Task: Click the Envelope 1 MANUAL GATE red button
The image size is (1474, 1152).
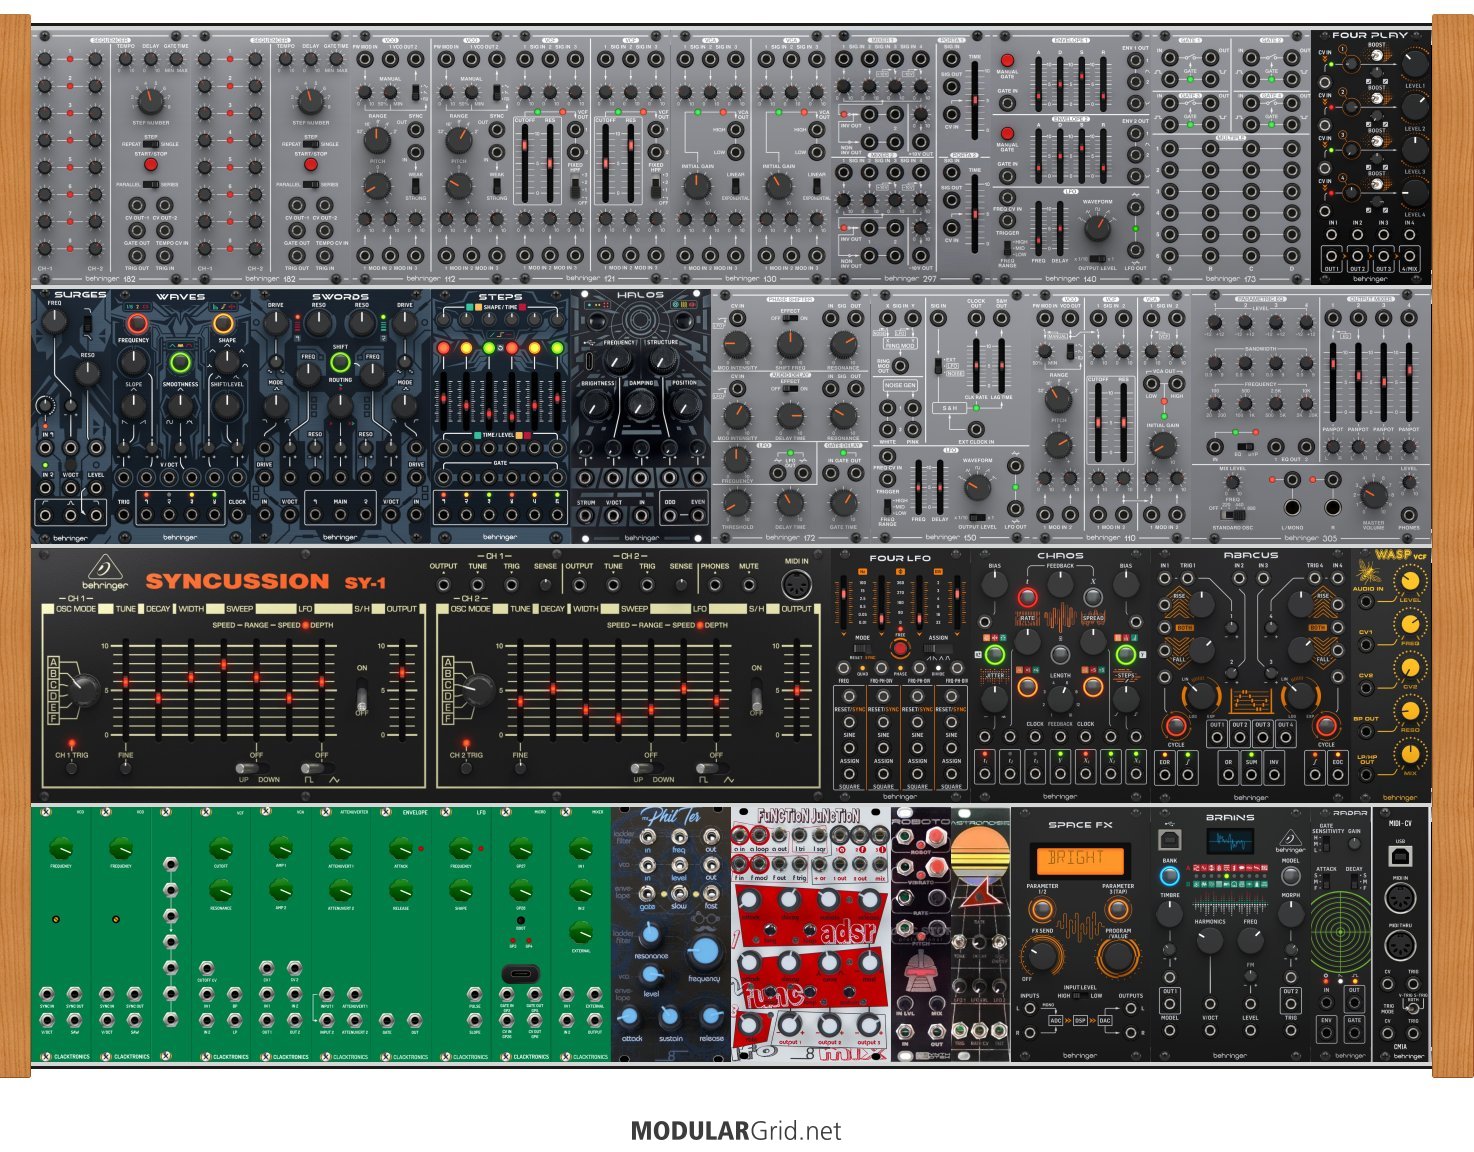Action: pyautogui.click(x=1007, y=61)
